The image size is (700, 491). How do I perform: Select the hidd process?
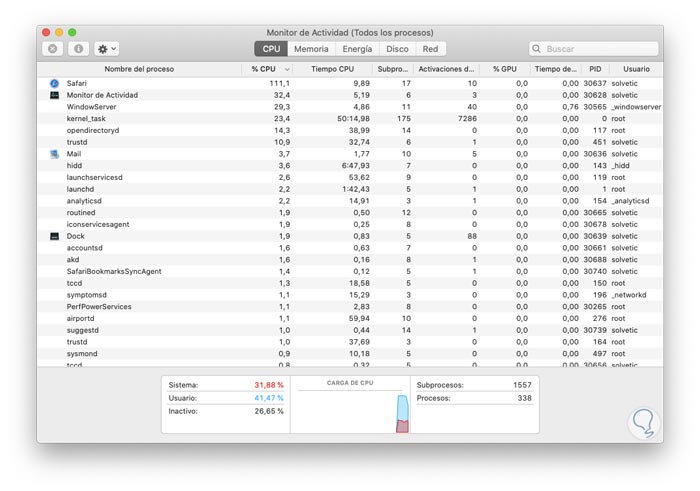[350, 166]
